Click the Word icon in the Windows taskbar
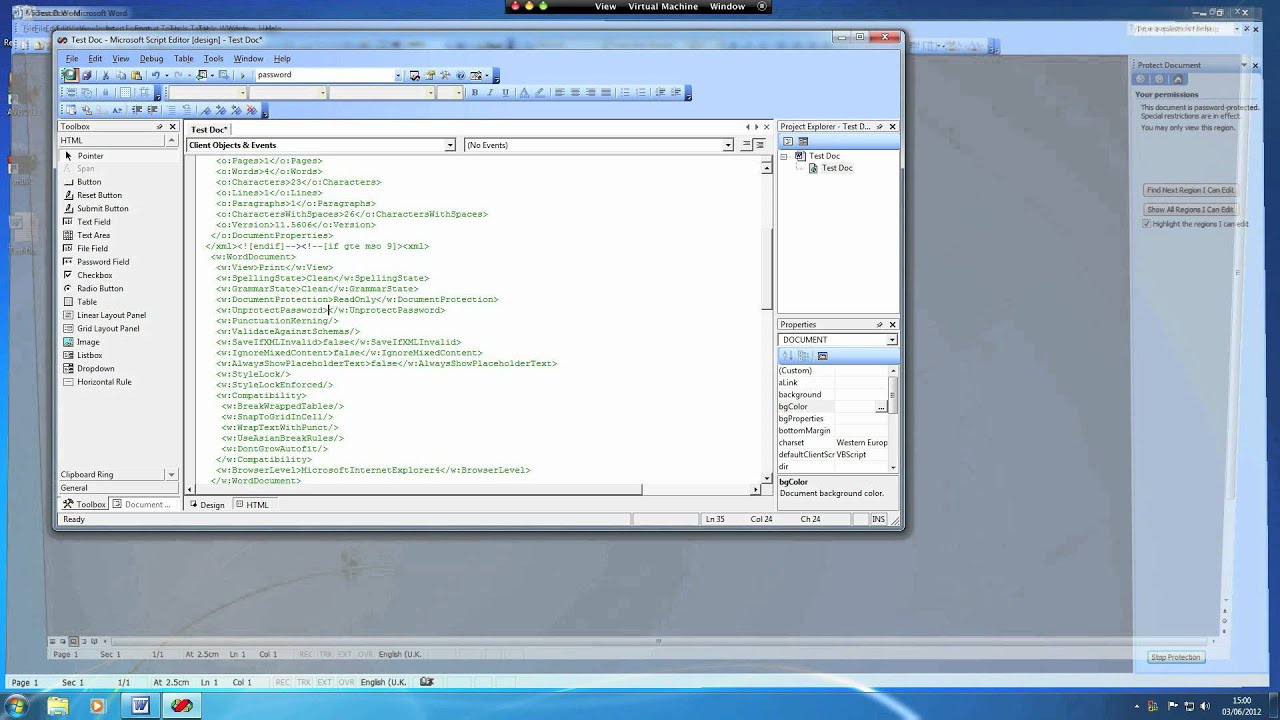 (x=140, y=706)
